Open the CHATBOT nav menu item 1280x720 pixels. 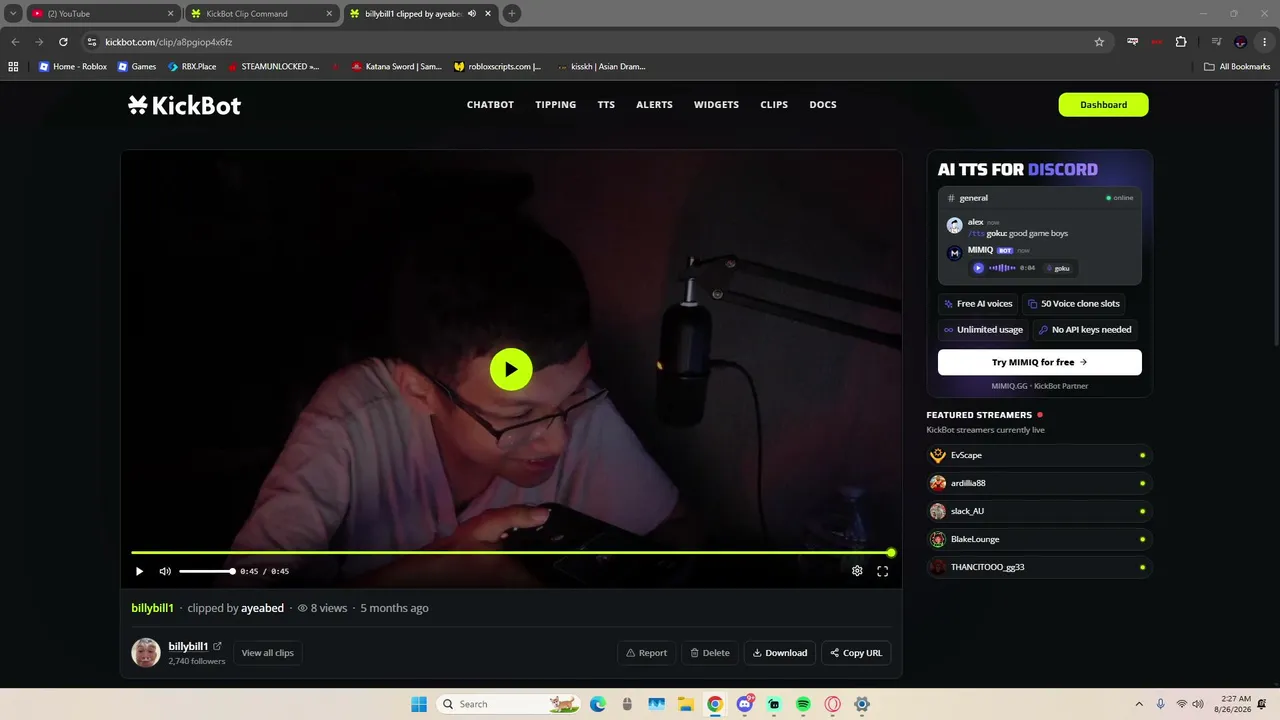pos(490,105)
